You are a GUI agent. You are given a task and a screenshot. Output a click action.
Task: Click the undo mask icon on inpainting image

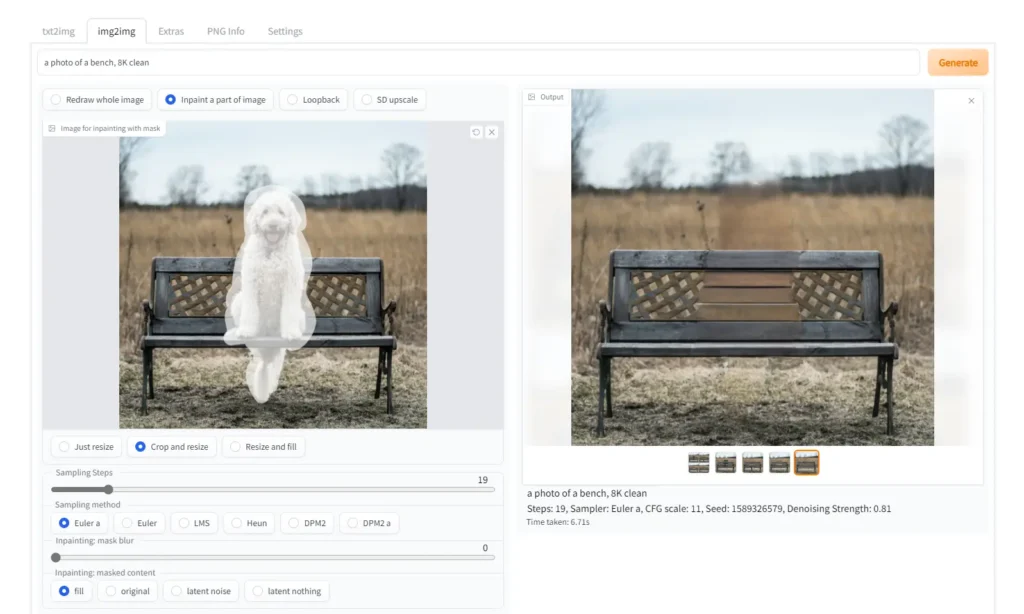click(476, 132)
